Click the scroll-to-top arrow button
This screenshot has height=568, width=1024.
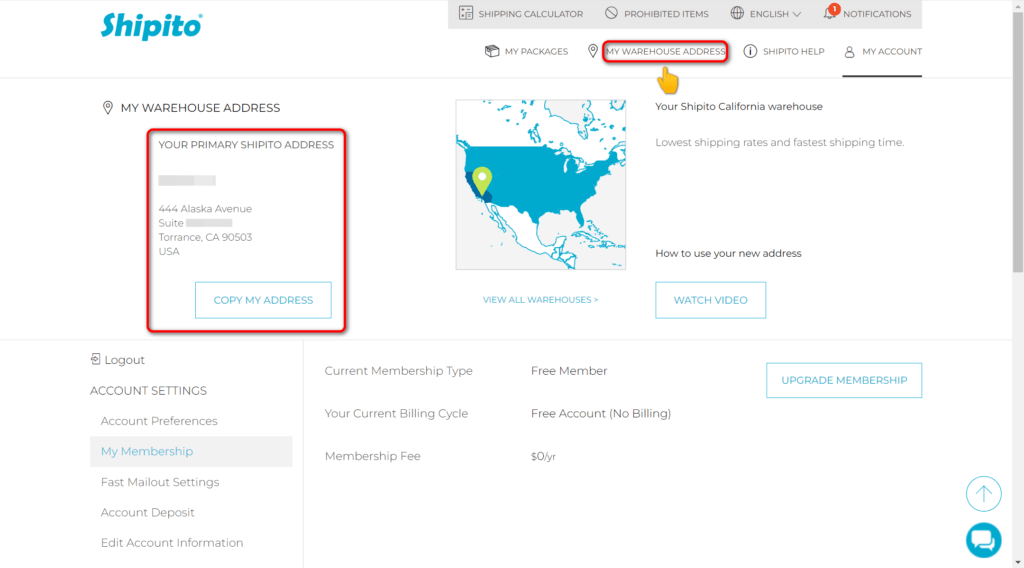[984, 494]
